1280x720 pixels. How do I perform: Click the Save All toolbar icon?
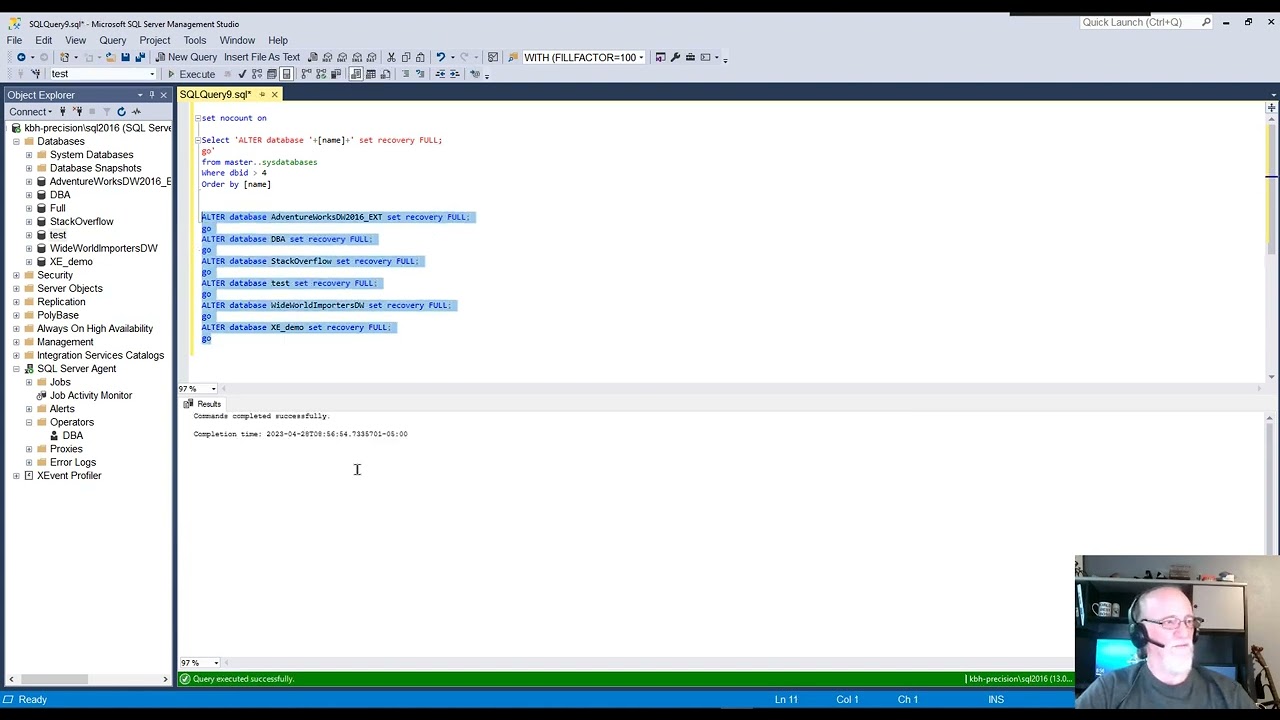pyautogui.click(x=140, y=57)
